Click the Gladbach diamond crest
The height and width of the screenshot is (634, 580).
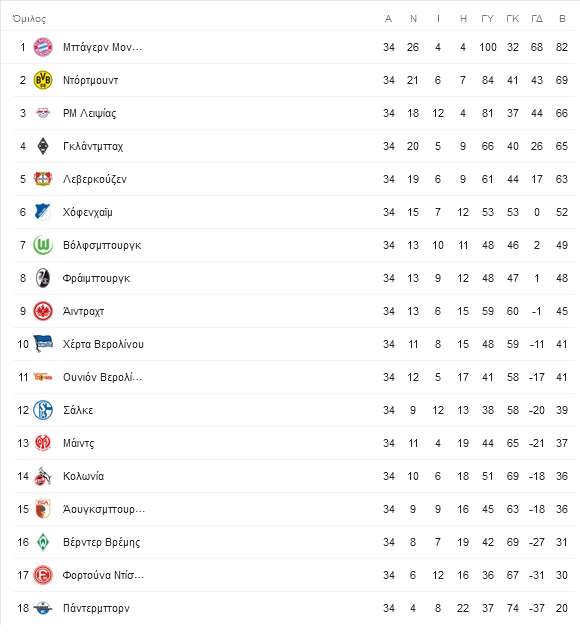43,146
